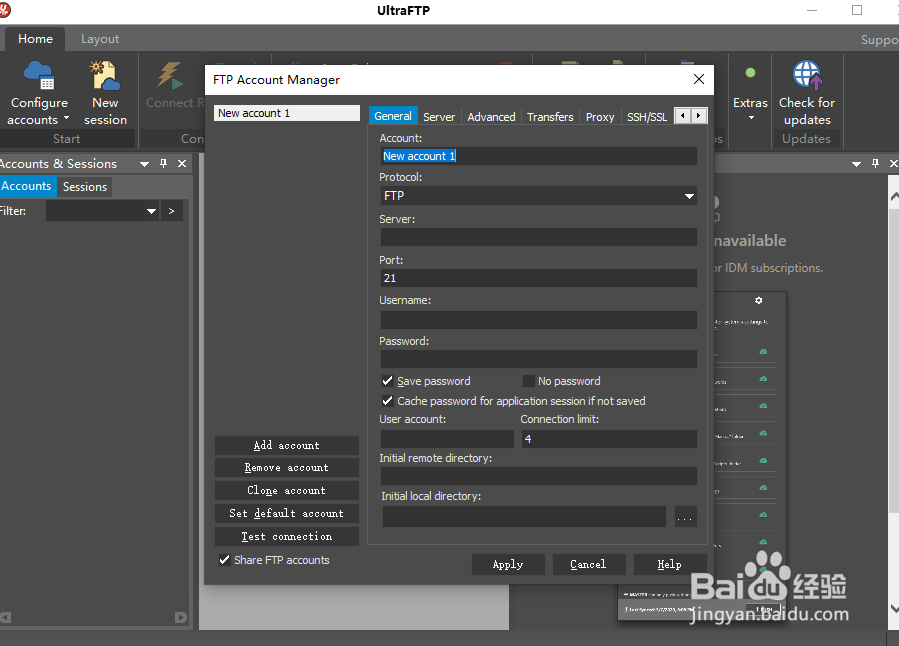Close the FTP Account Manager dialog
The image size is (899, 646).
[x=698, y=79]
